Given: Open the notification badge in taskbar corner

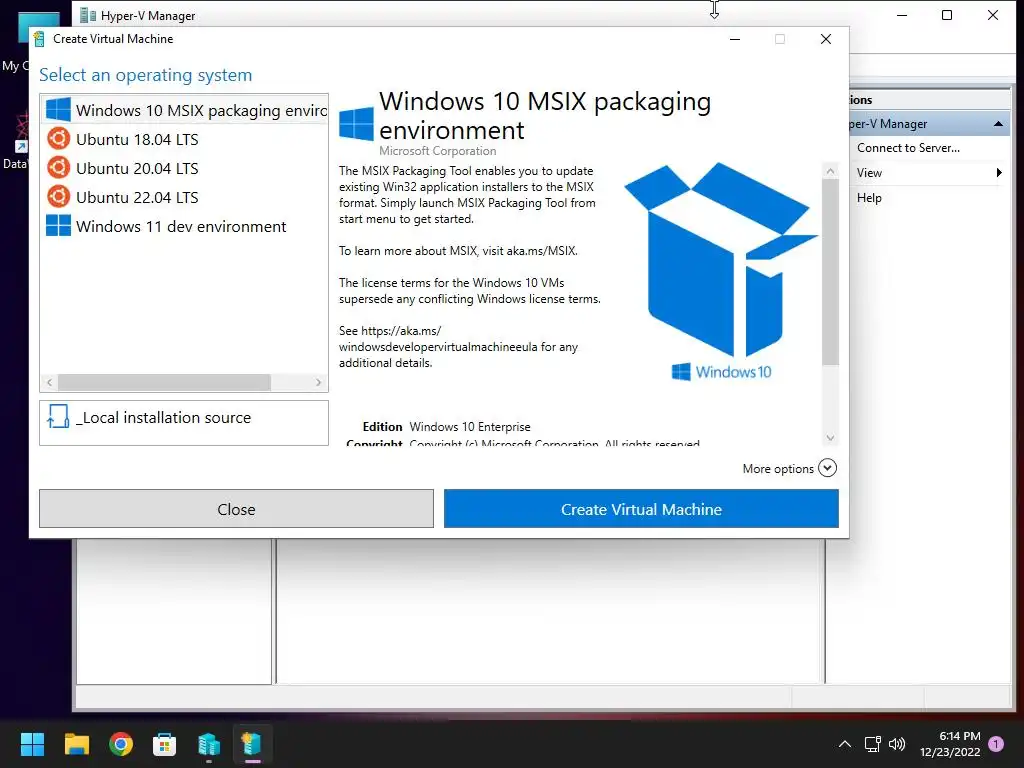Looking at the screenshot, I should click(x=996, y=743).
